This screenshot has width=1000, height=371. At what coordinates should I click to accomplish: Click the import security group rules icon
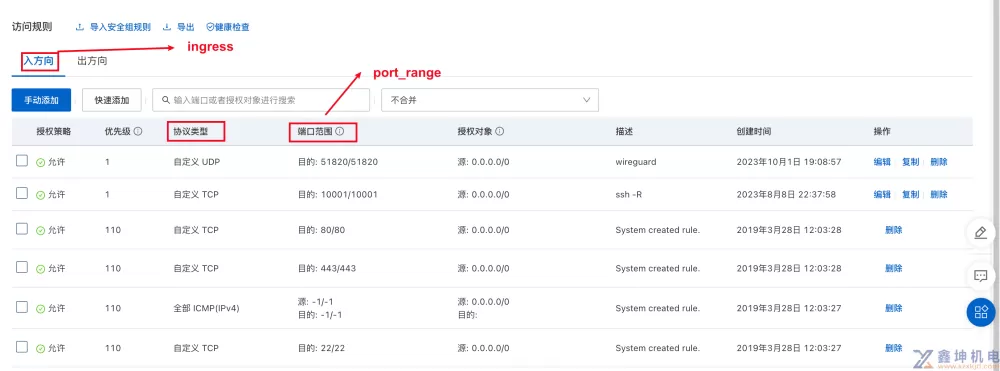80,27
